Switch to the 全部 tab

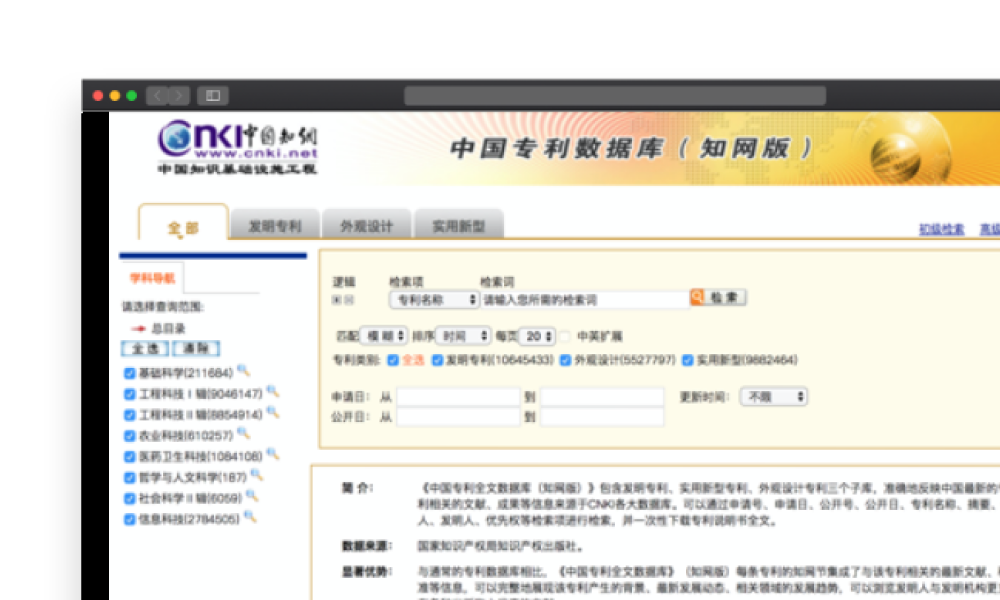pos(183,223)
